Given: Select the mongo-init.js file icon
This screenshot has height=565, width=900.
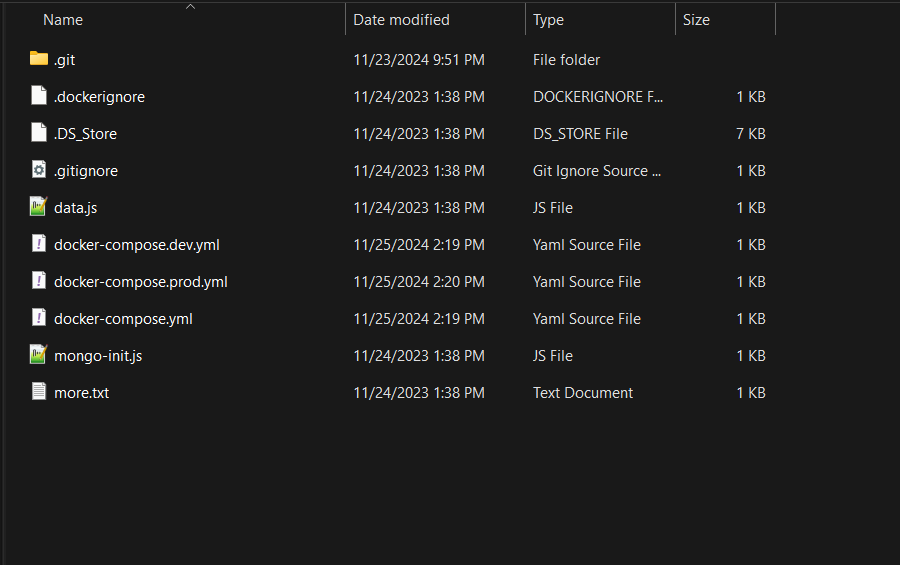Looking at the screenshot, I should 39,355.
